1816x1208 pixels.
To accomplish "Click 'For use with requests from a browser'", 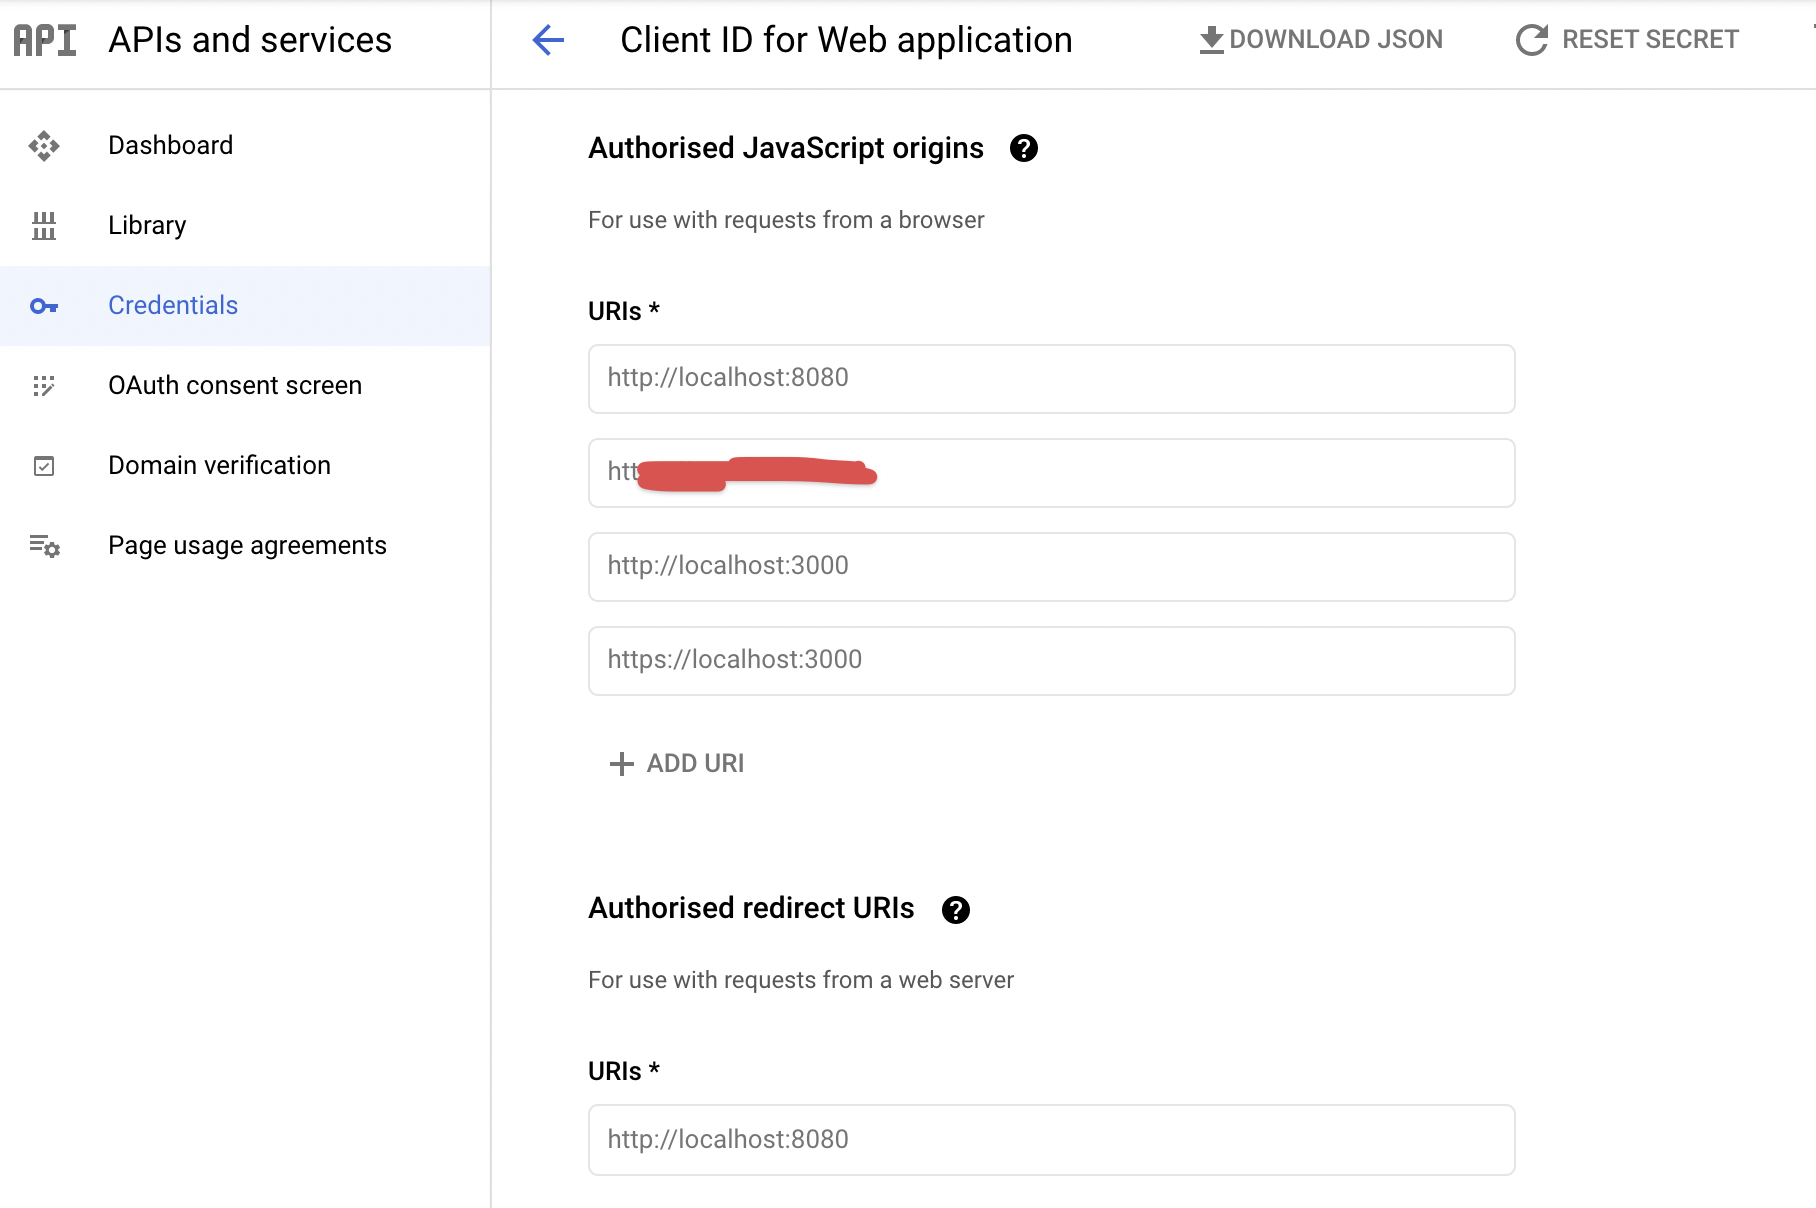I will [786, 220].
